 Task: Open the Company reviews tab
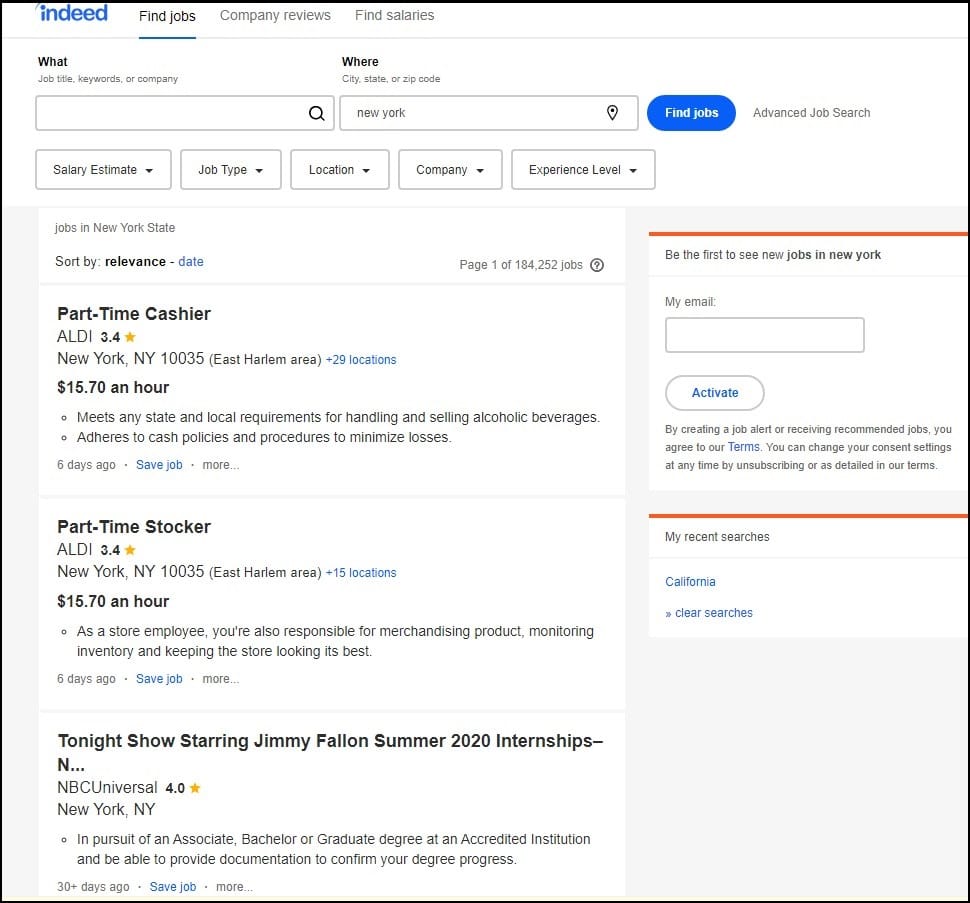(275, 15)
